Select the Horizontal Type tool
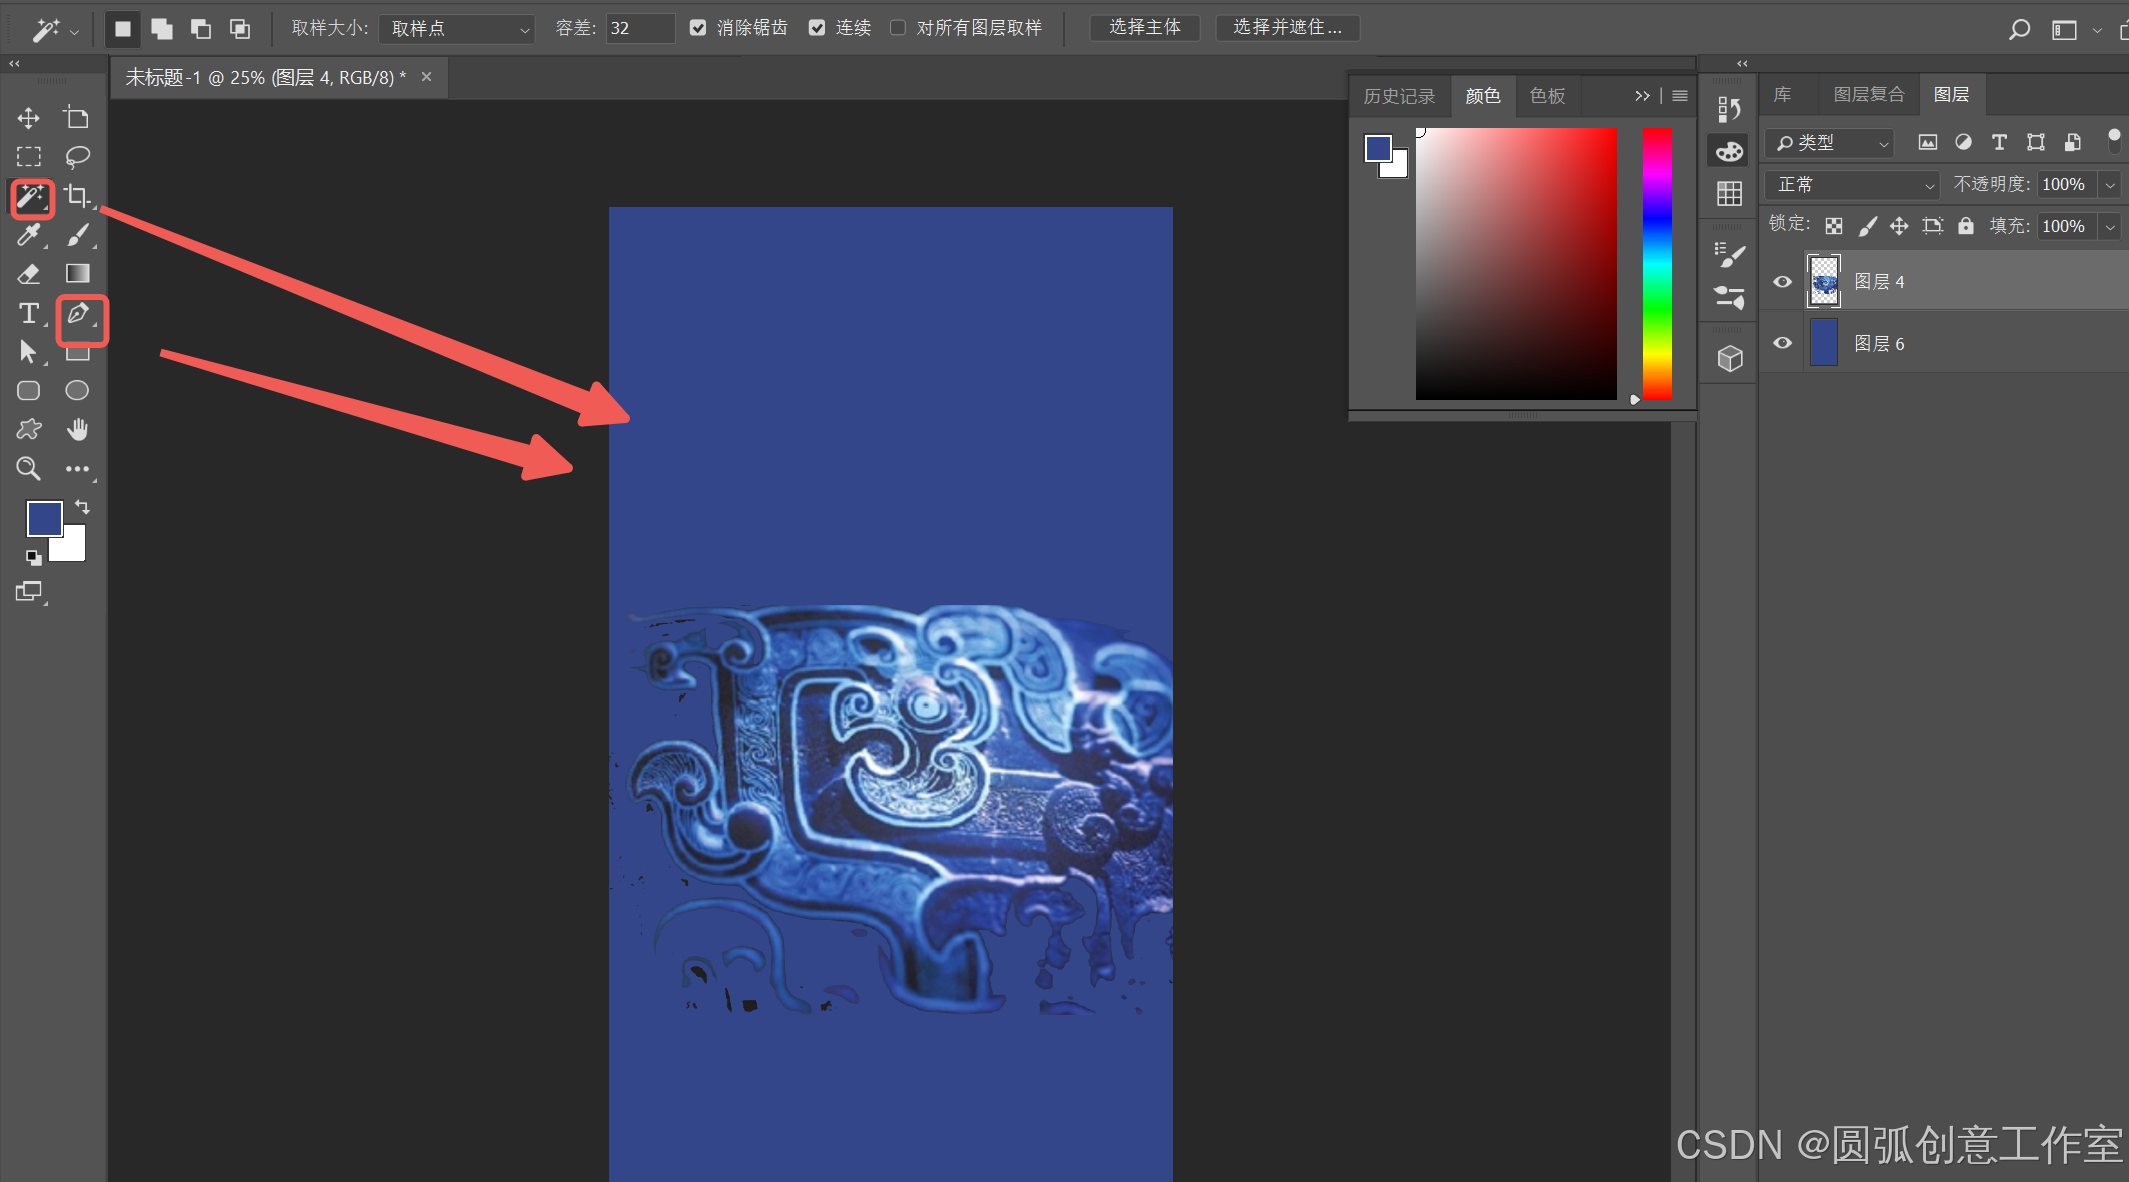 click(x=28, y=313)
